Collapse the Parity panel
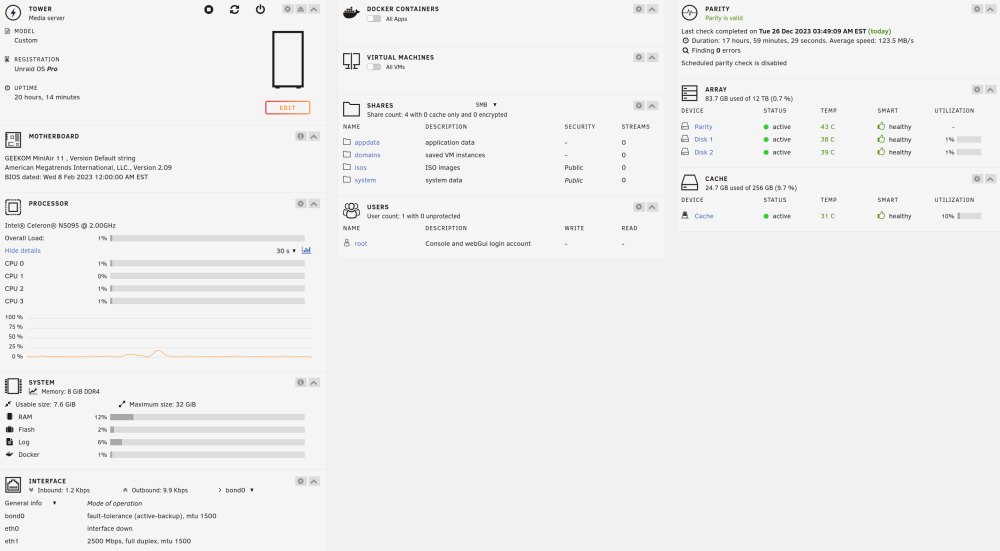1000x551 pixels. coord(990,9)
